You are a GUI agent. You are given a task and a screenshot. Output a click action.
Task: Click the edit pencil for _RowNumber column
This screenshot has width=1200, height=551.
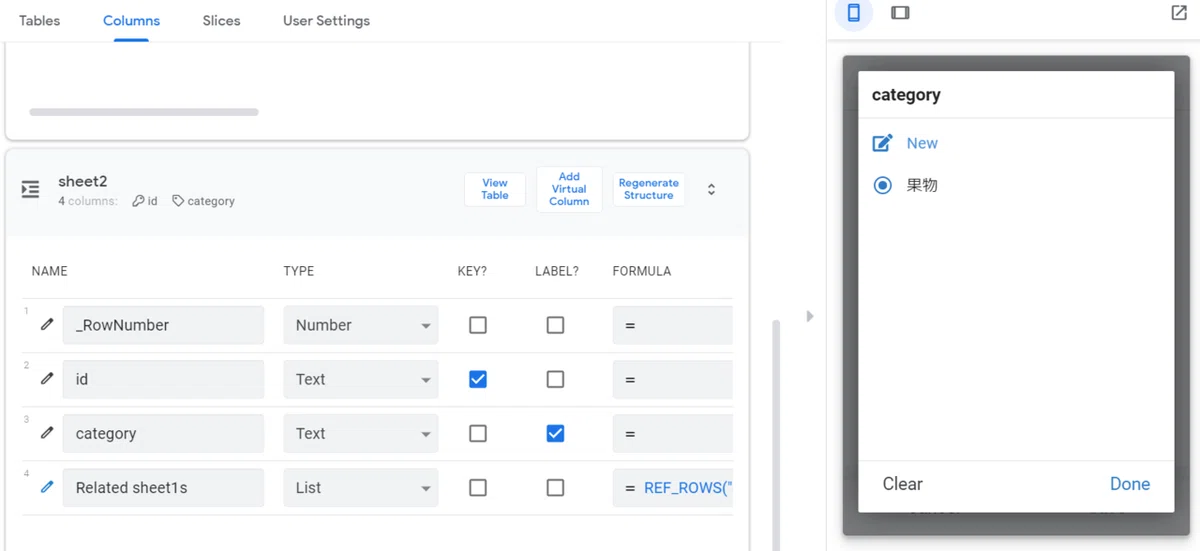pyautogui.click(x=47, y=325)
